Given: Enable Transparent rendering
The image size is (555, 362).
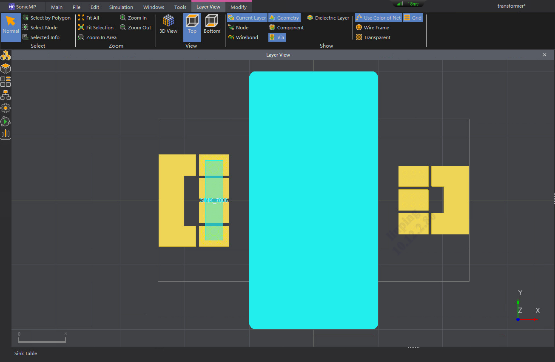Looking at the screenshot, I should click(373, 37).
